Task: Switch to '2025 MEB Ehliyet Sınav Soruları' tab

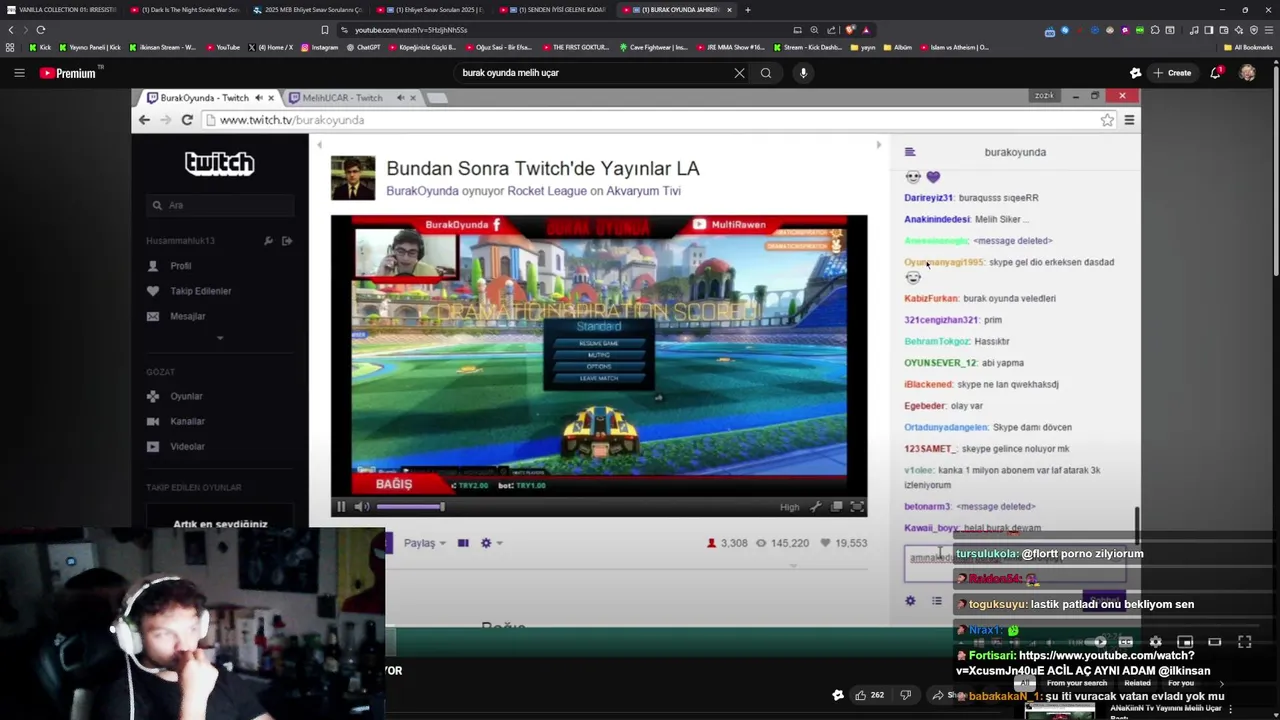Action: 308,10
